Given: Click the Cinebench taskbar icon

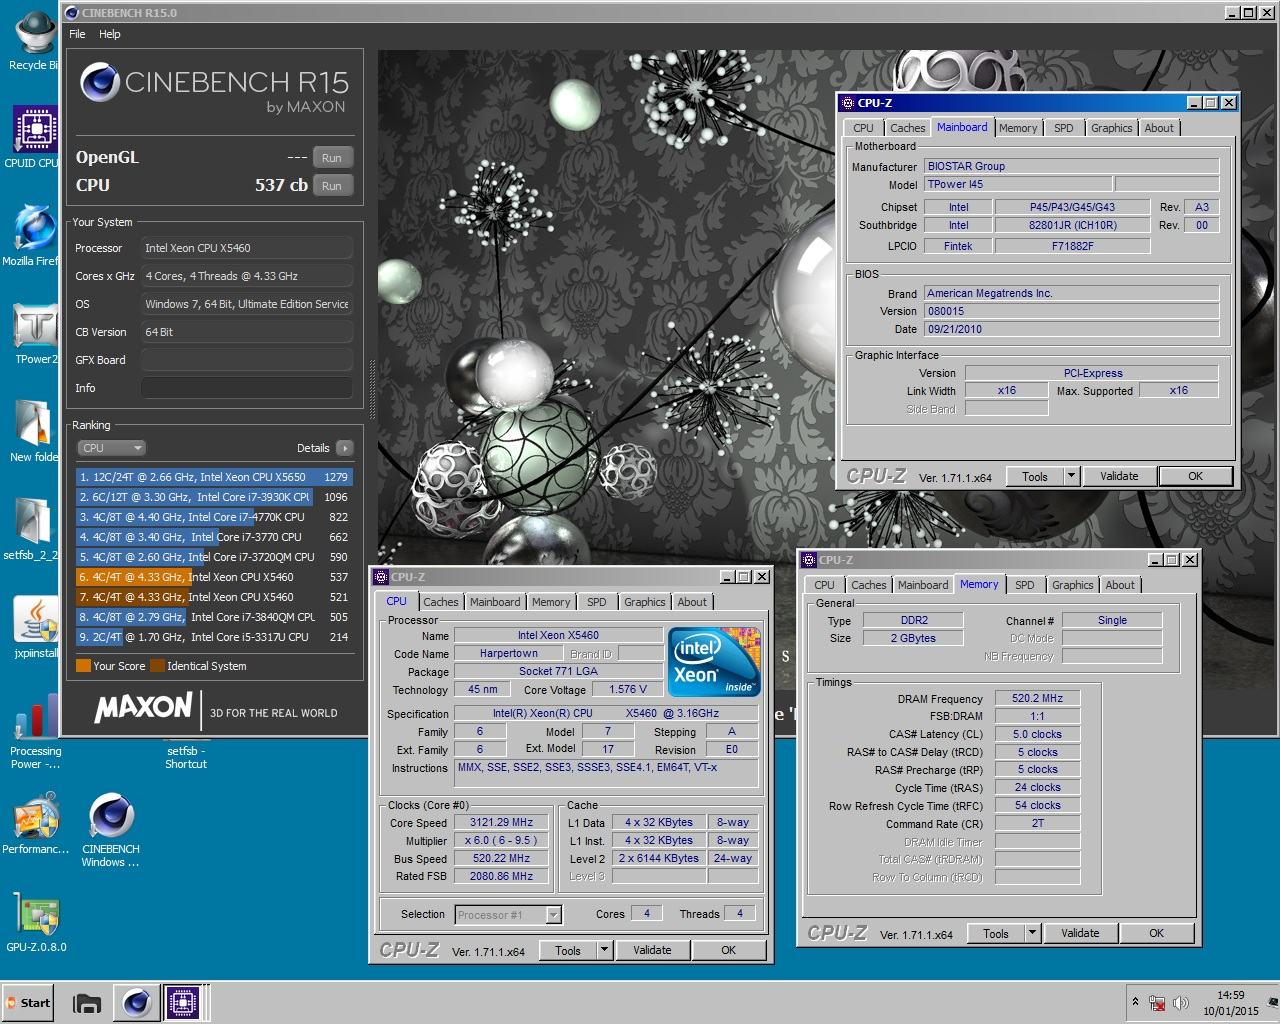Looking at the screenshot, I should [x=135, y=1002].
